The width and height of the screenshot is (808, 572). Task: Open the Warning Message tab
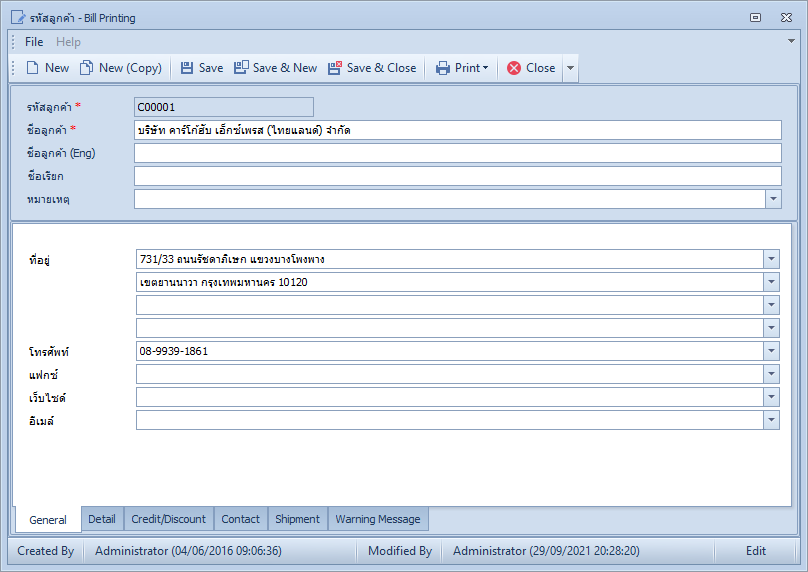(378, 519)
